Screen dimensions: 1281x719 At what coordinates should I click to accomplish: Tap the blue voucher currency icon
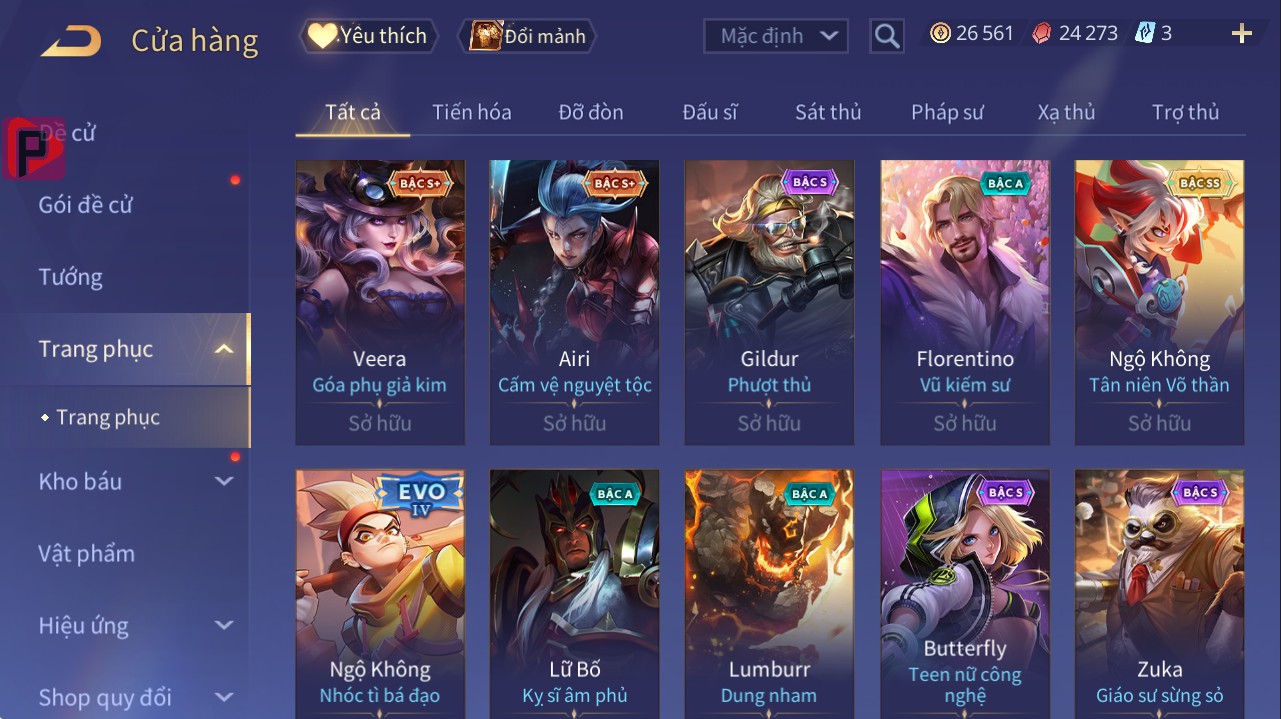pos(1145,33)
